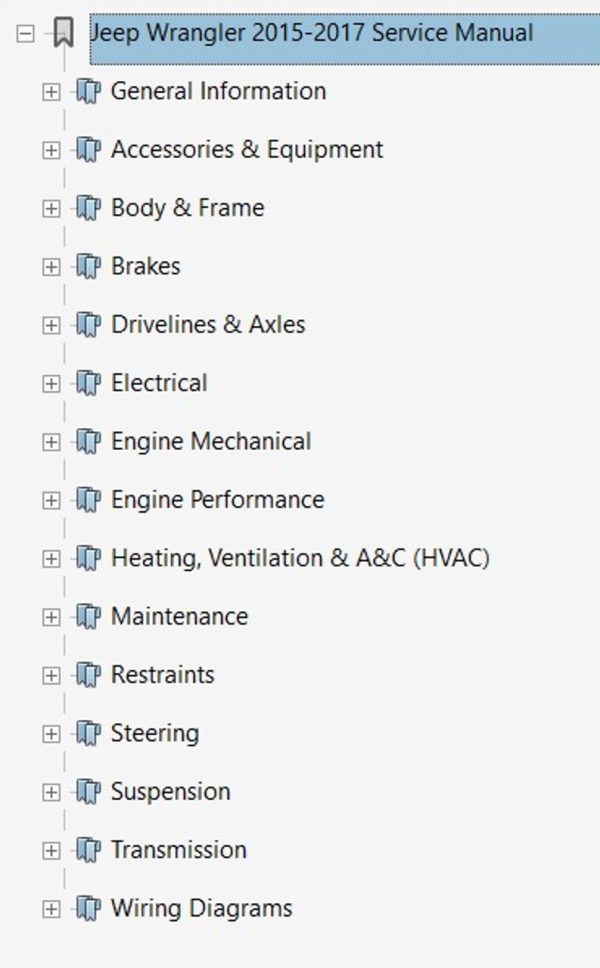600x968 pixels.
Task: Expand the Maintenance section
Action: (51, 617)
